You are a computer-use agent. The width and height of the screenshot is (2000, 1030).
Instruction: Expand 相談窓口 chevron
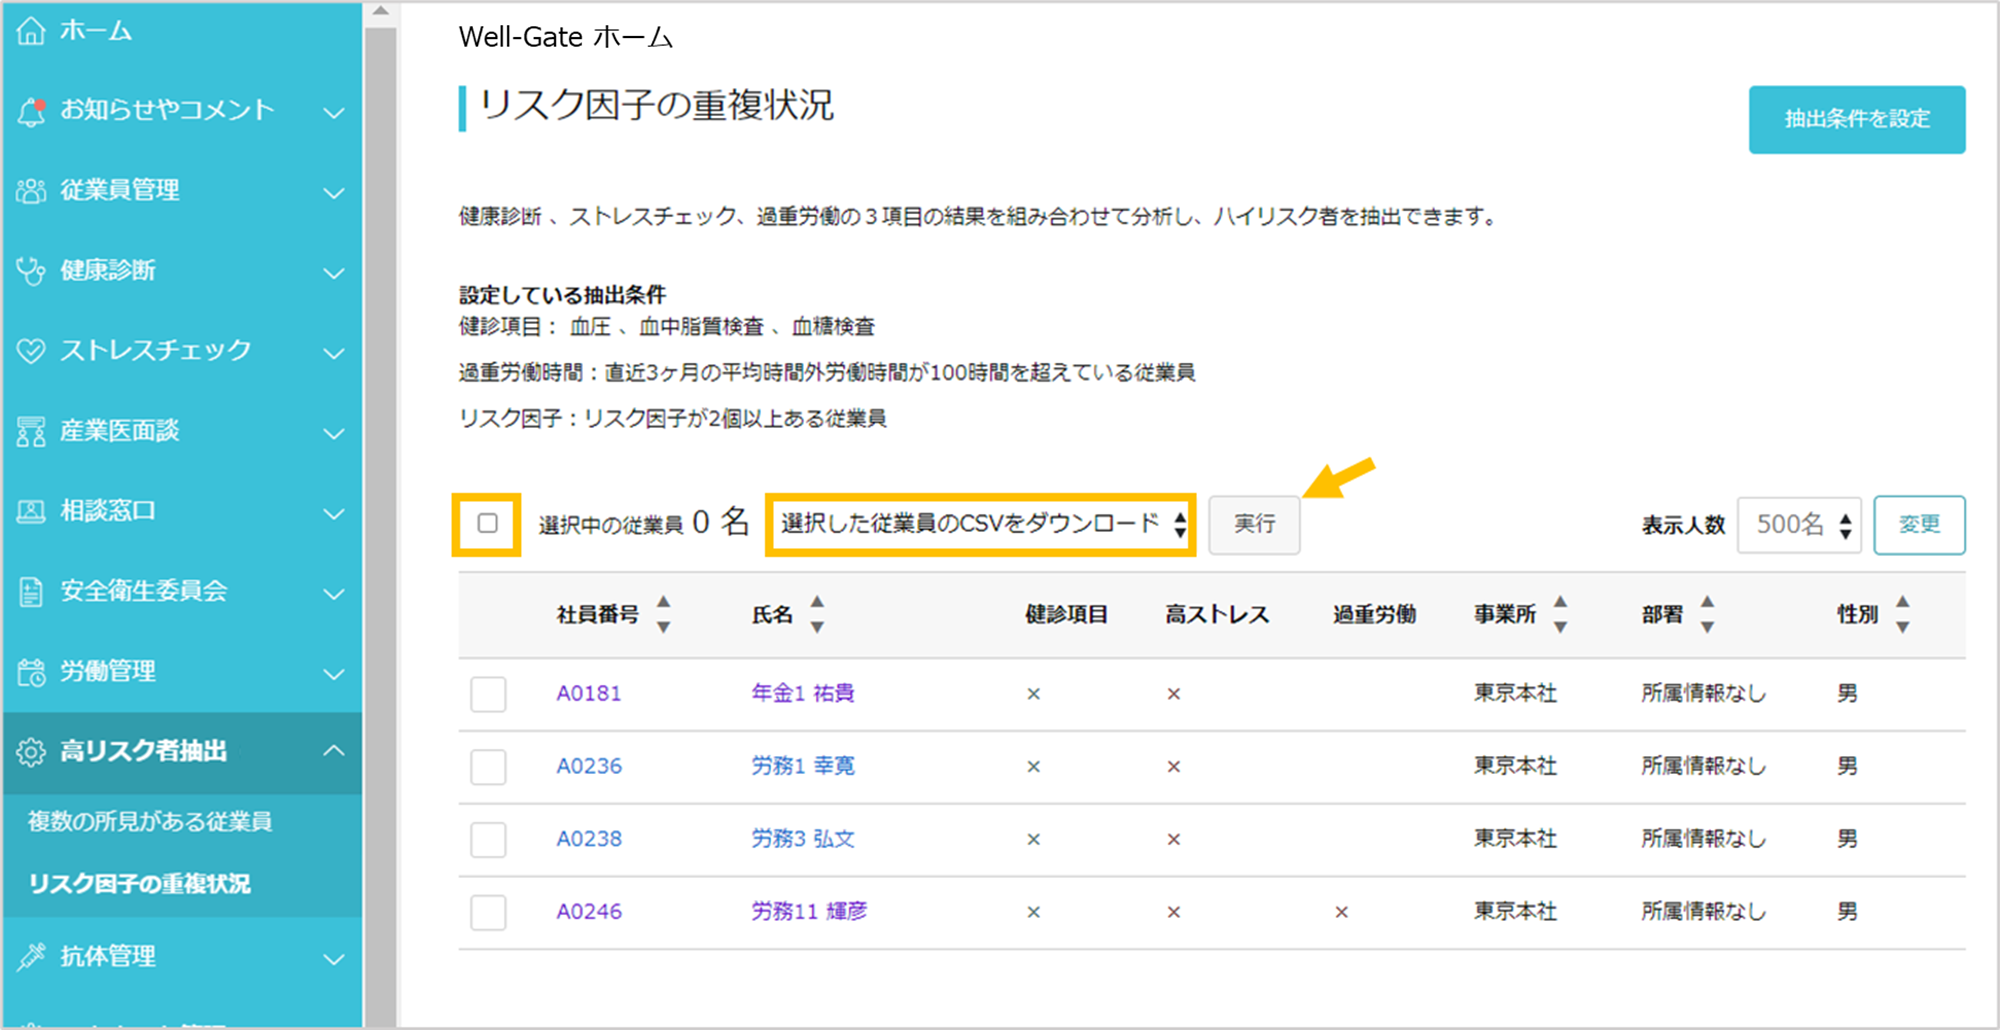click(x=335, y=514)
